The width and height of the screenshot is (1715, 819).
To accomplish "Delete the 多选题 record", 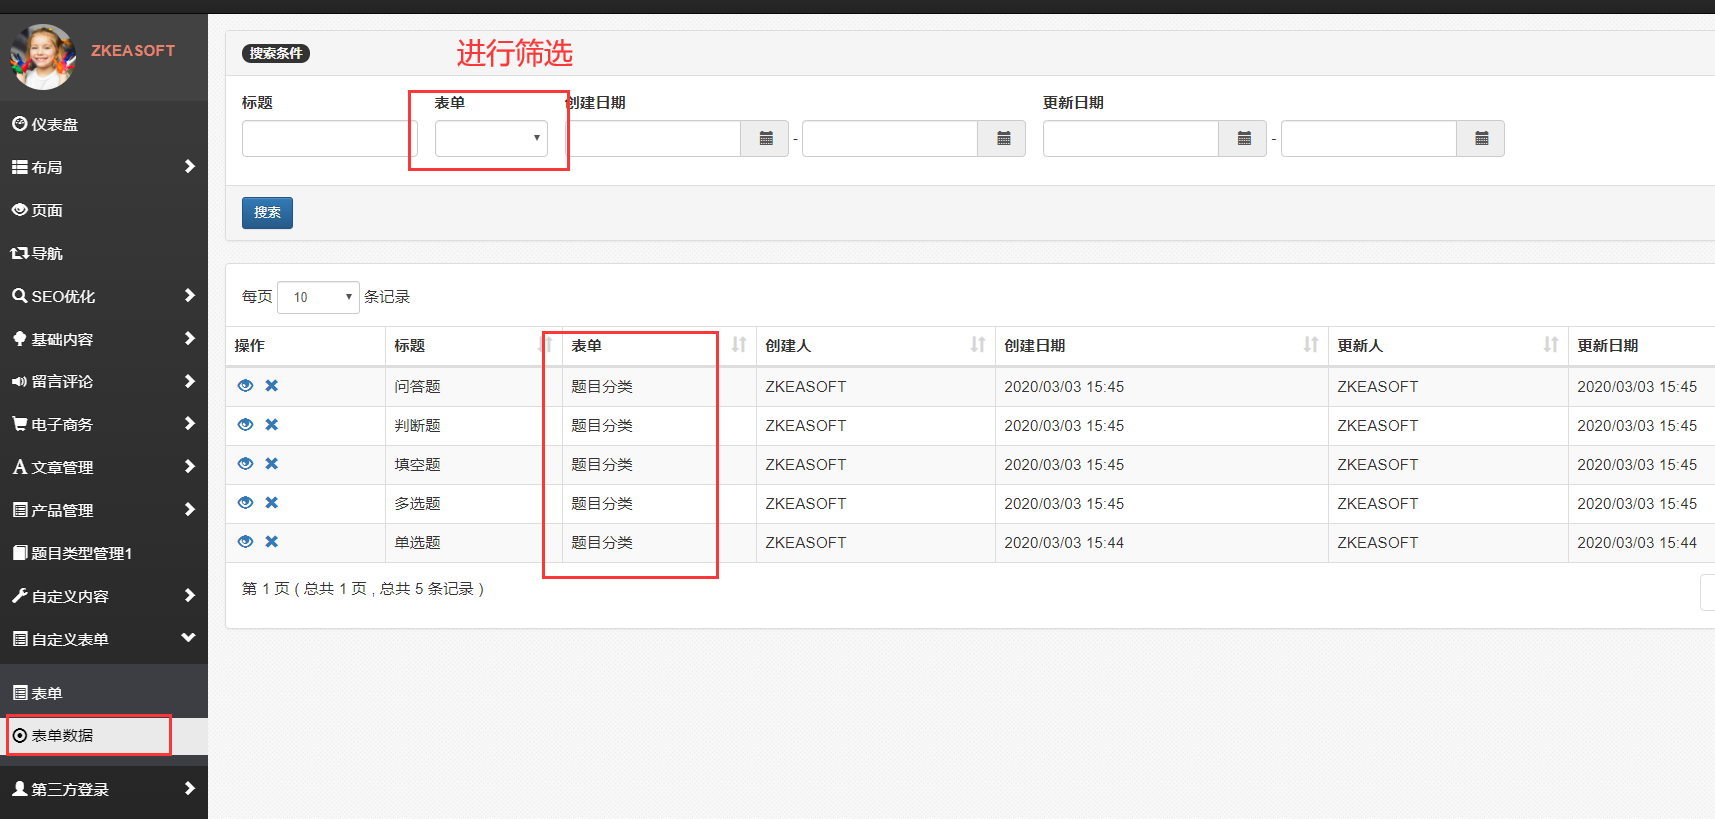I will click(x=271, y=503).
